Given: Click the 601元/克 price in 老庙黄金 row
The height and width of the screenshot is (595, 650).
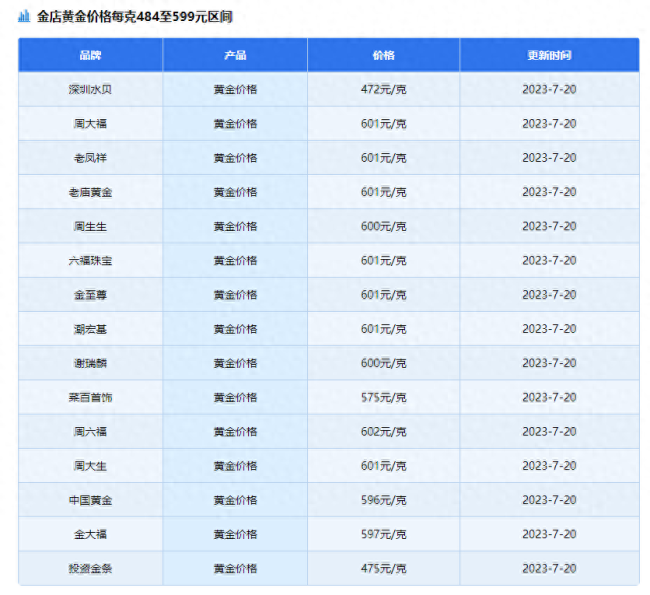Looking at the screenshot, I should click(x=383, y=192).
